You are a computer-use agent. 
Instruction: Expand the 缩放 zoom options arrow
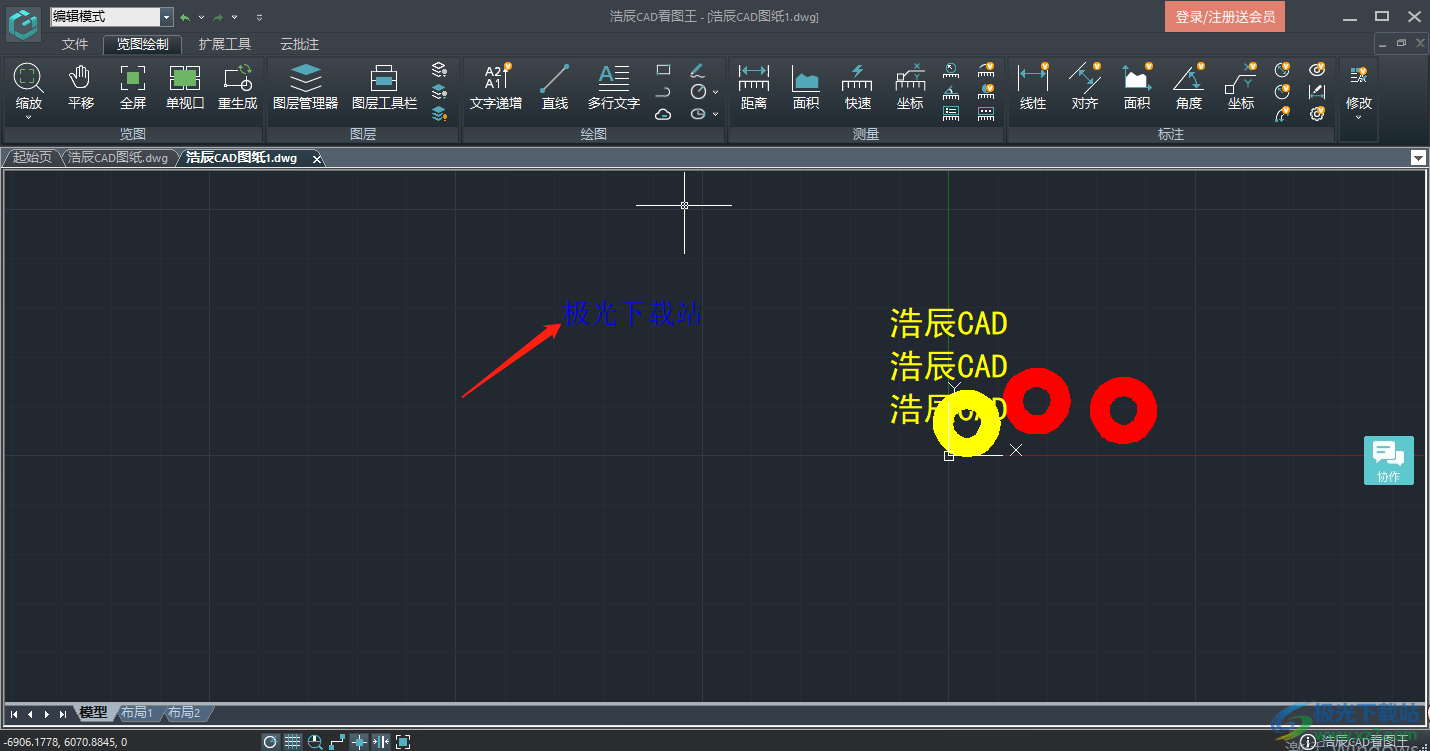(28, 117)
